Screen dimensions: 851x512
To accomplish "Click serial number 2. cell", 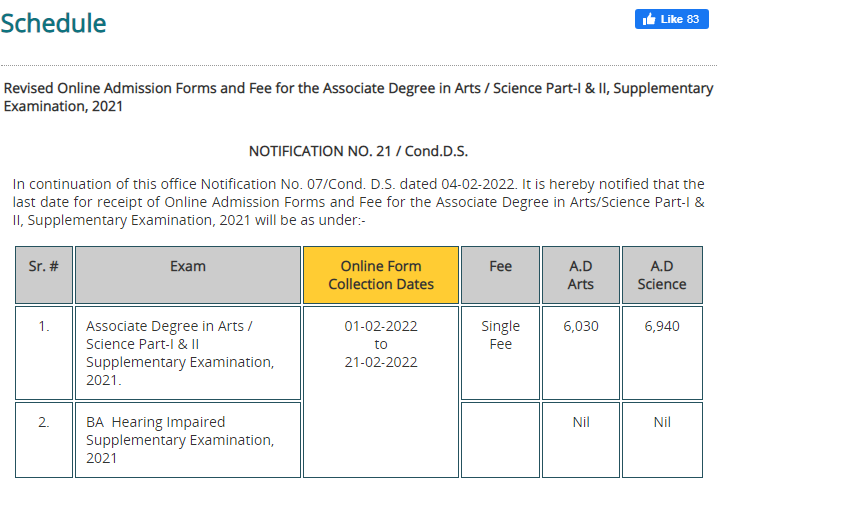I will pos(44,440).
